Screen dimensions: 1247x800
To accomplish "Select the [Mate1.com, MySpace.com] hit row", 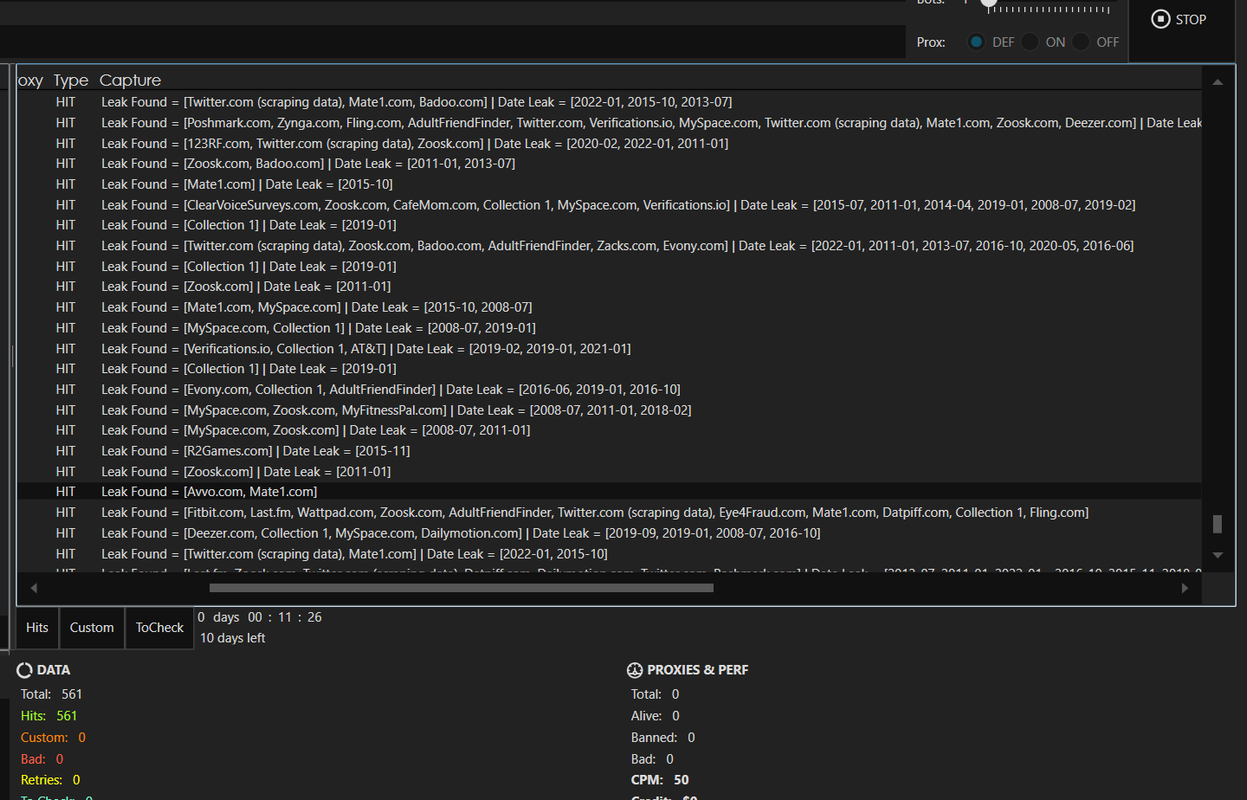I will [609, 307].
